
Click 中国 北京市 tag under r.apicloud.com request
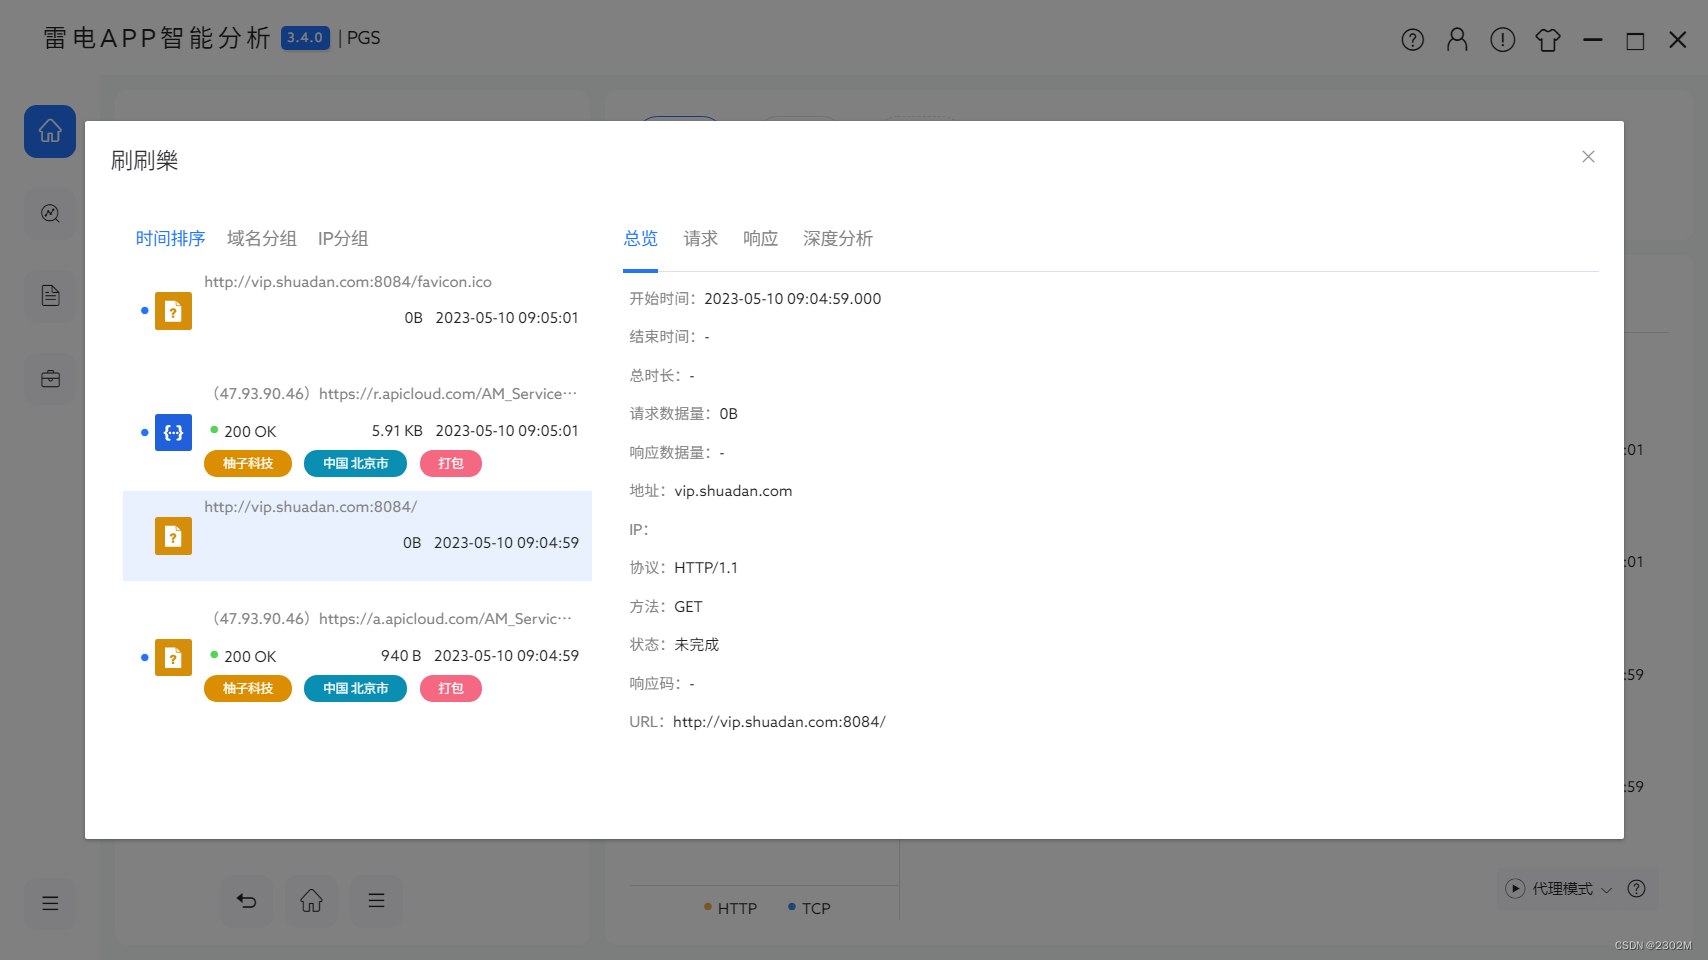tap(355, 464)
